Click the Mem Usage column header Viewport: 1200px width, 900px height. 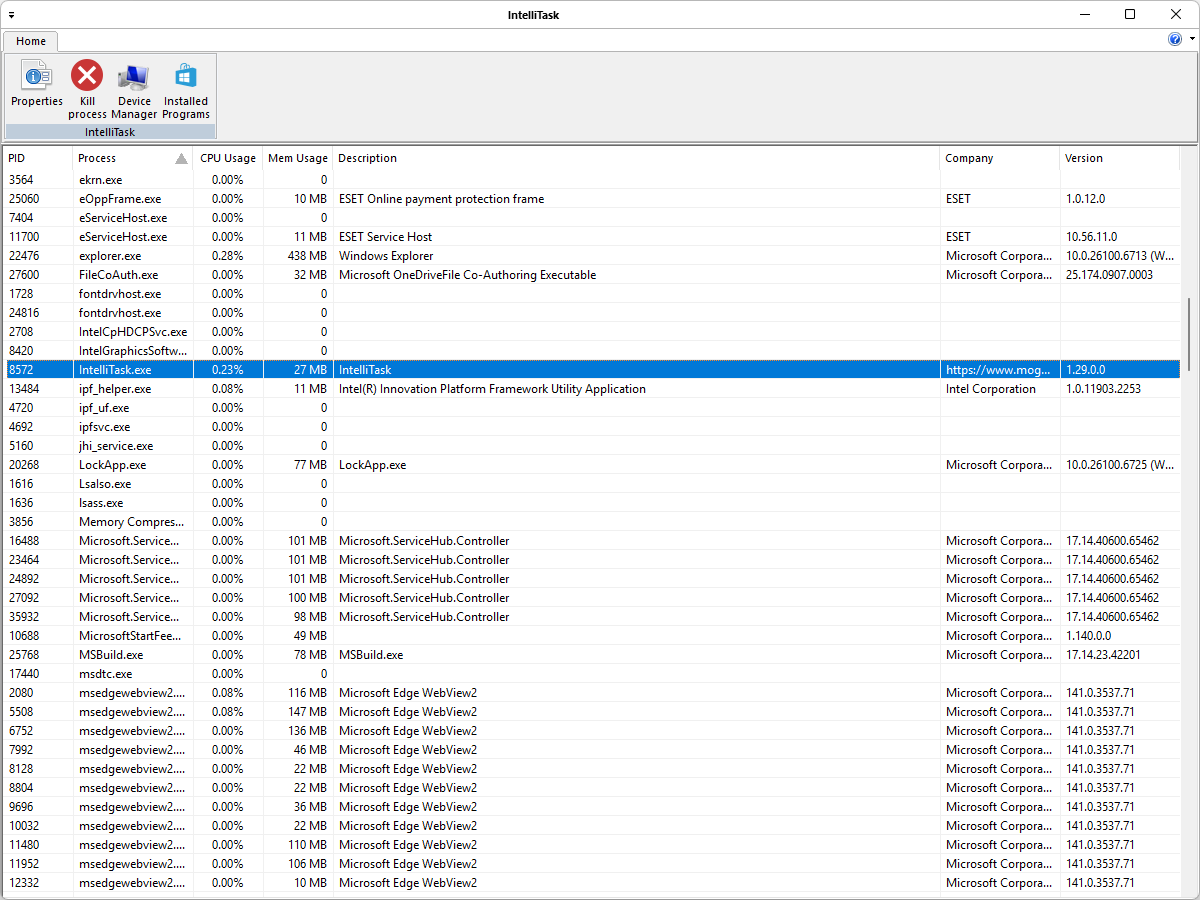coord(297,158)
